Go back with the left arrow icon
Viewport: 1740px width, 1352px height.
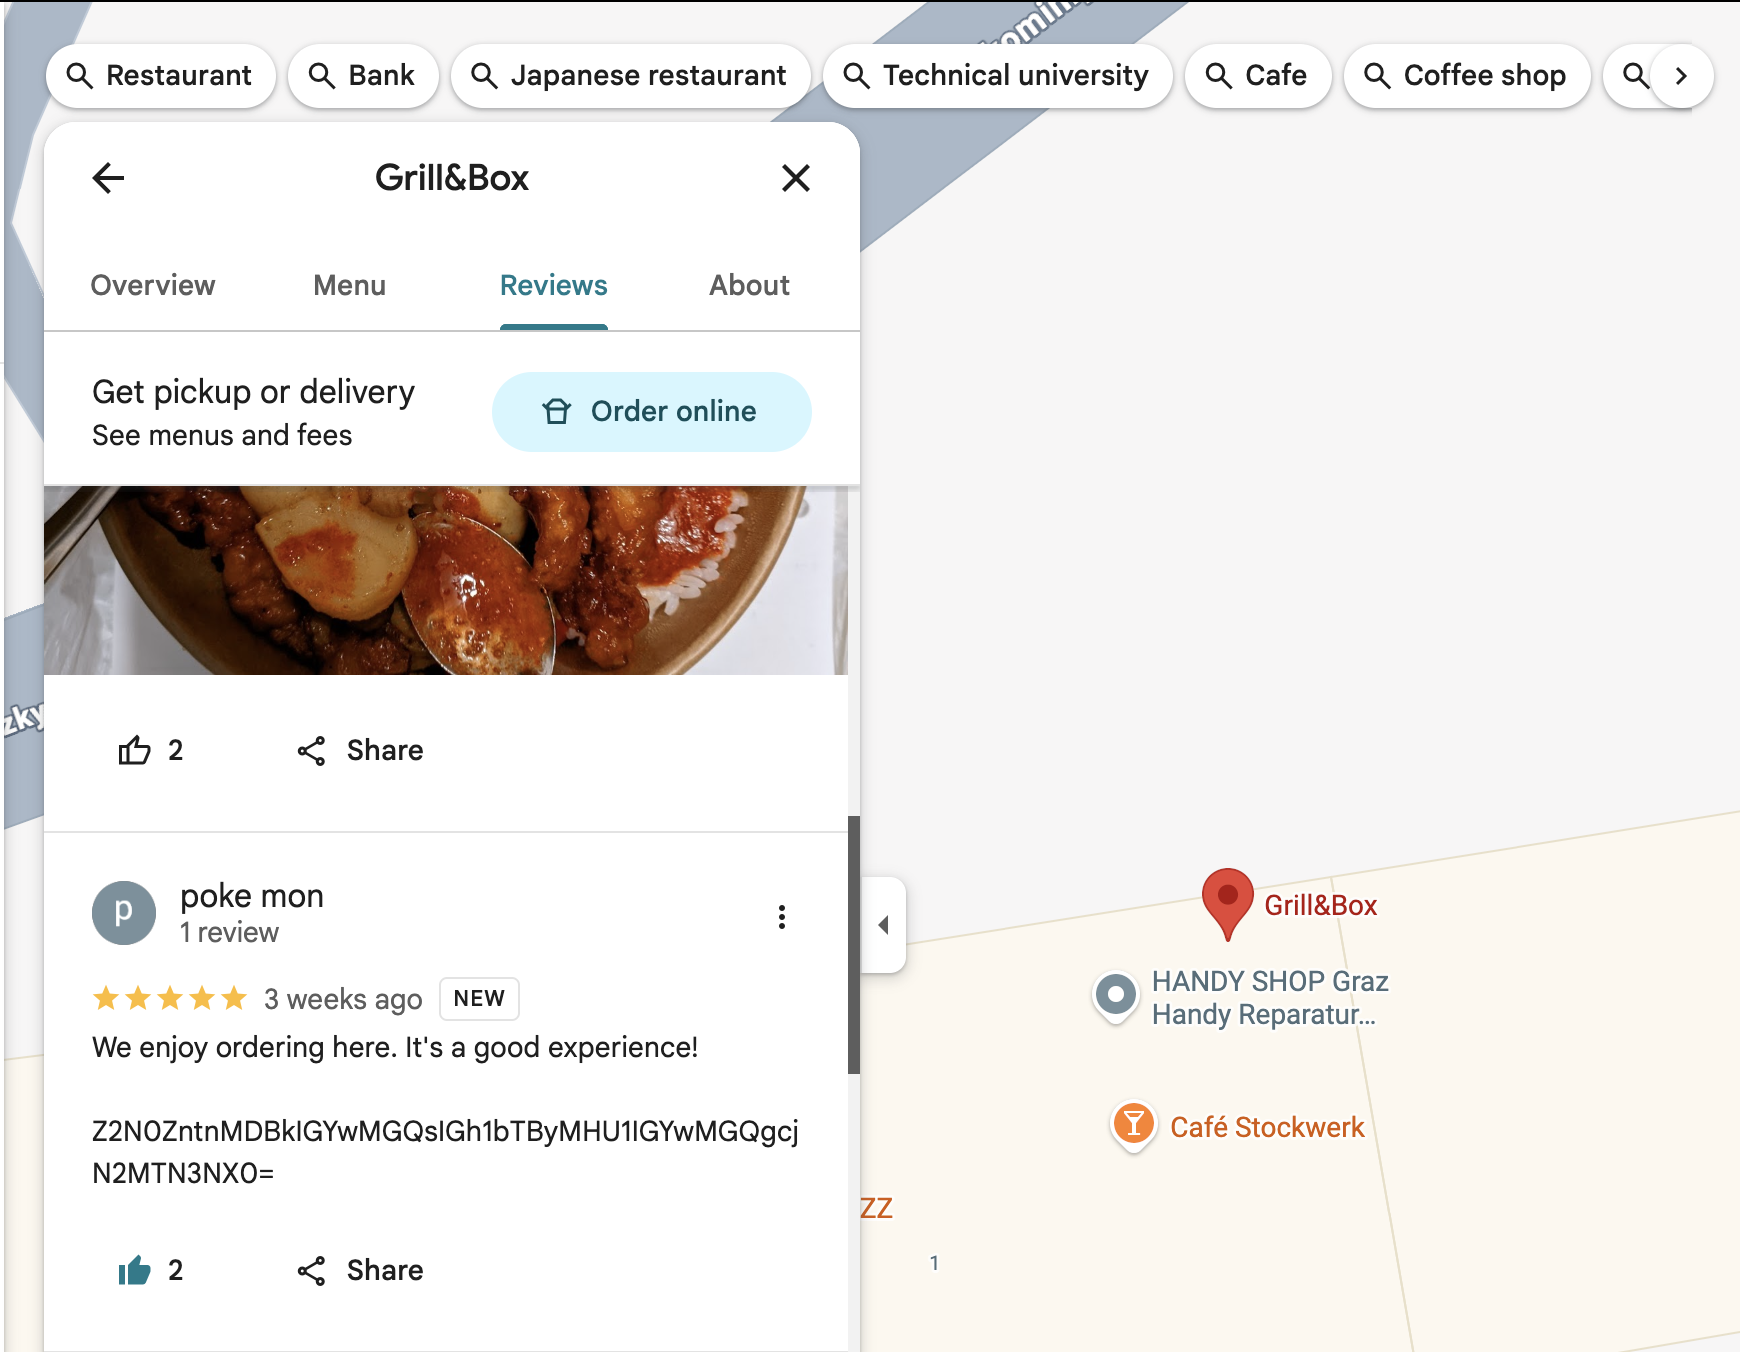coord(108,178)
